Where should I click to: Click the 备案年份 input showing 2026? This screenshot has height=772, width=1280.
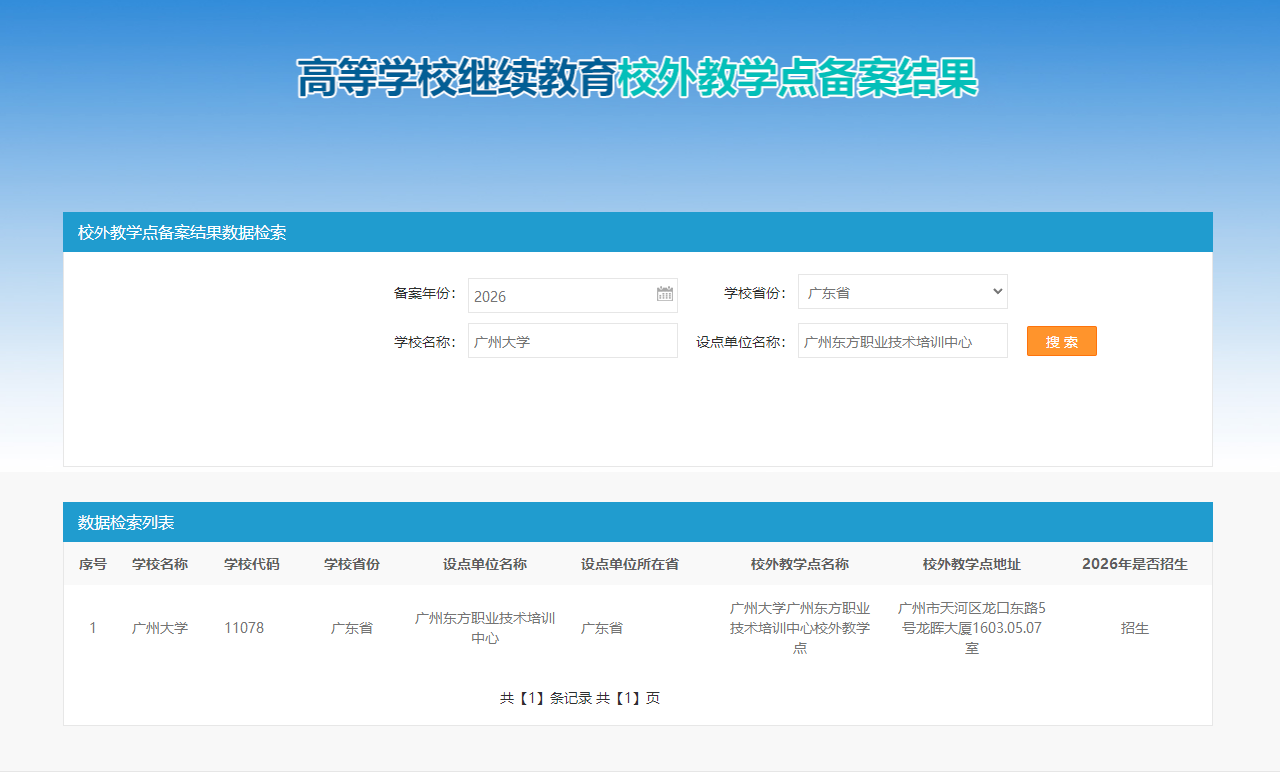point(573,296)
